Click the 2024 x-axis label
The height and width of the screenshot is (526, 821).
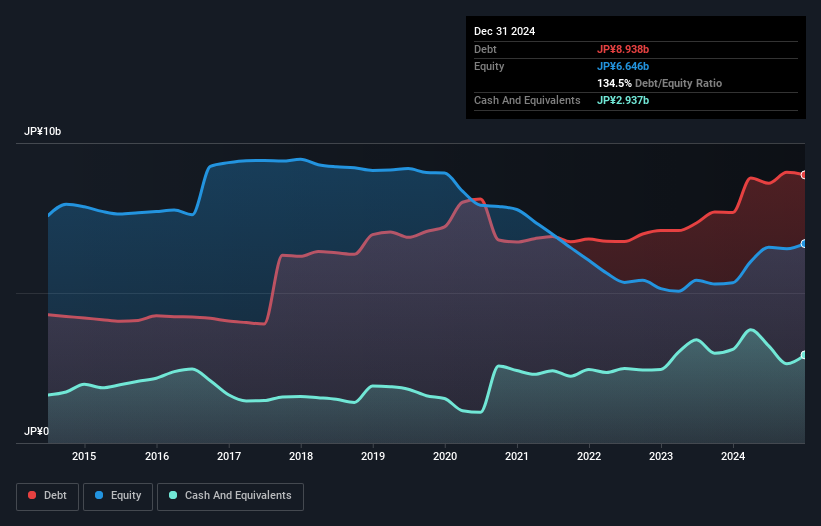point(733,456)
